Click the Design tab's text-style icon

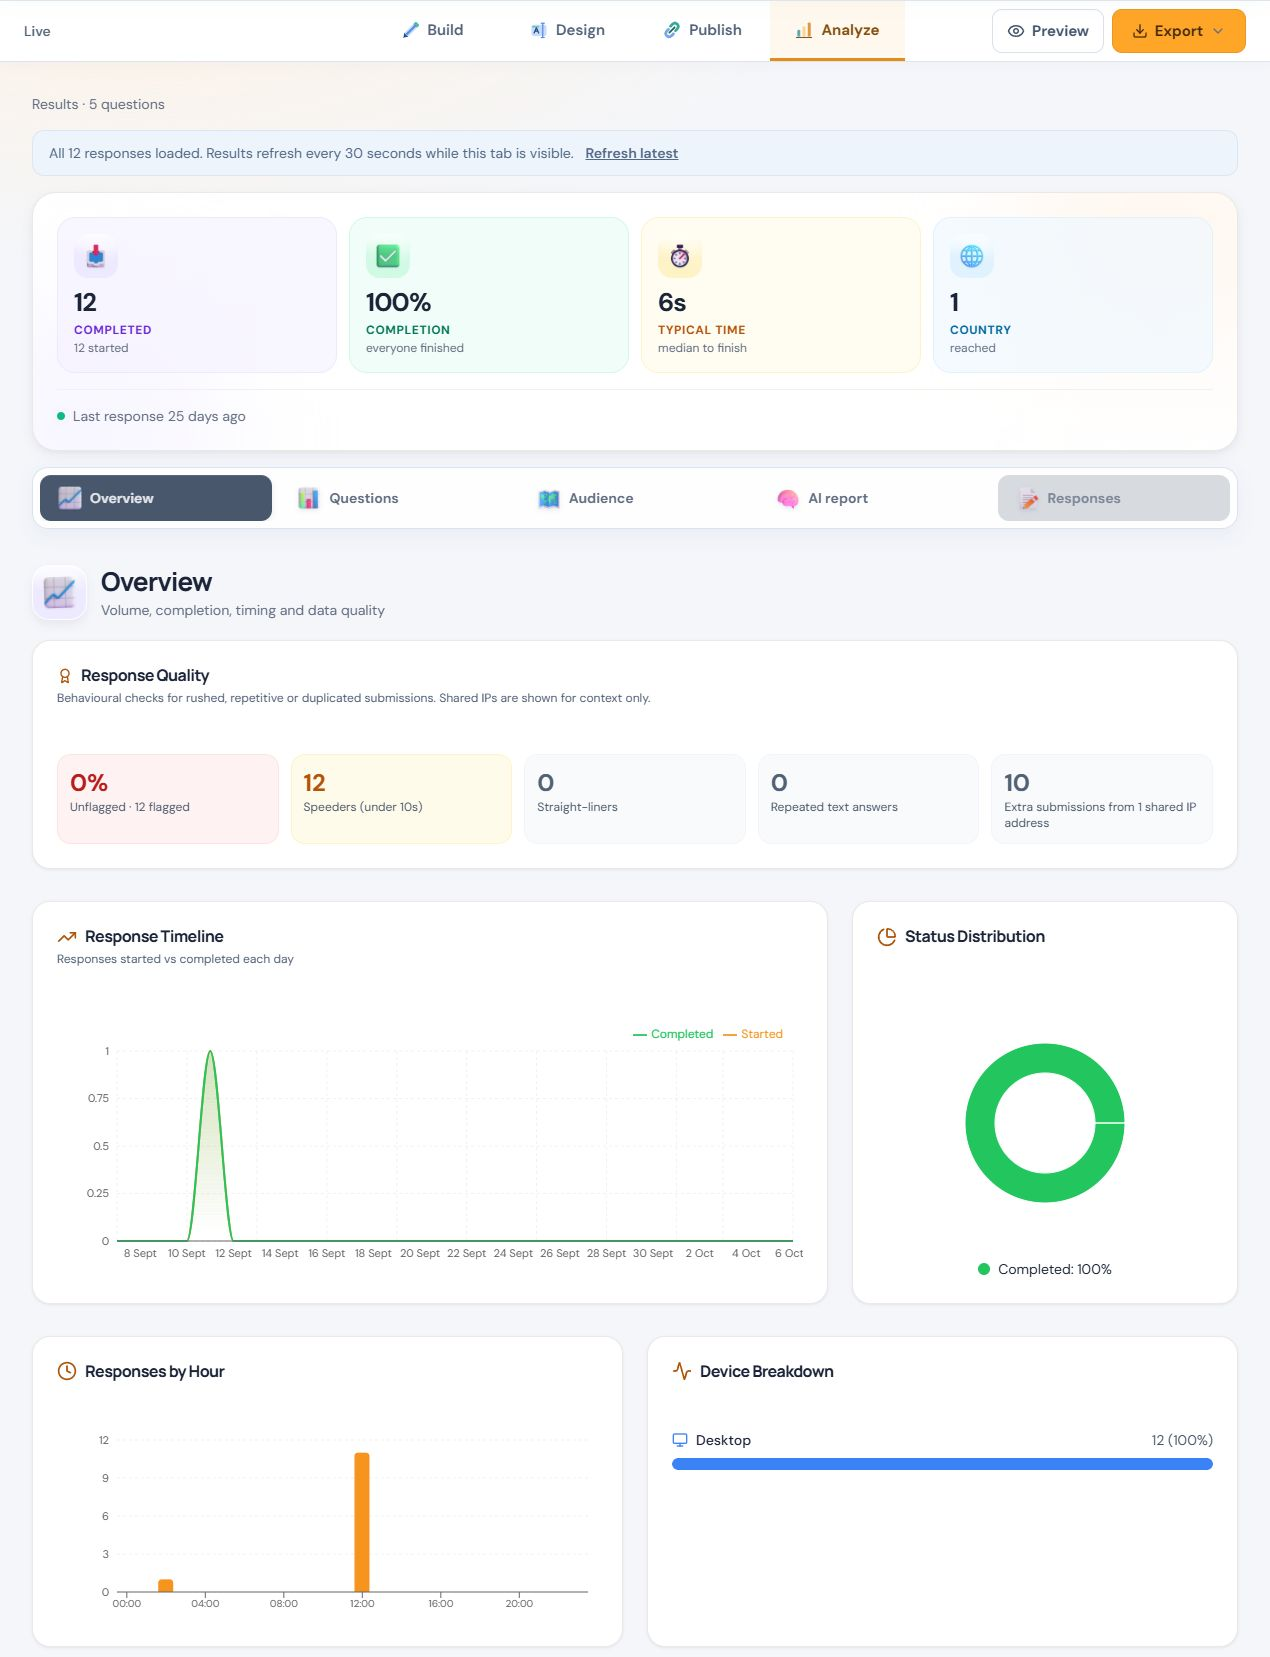tap(539, 30)
